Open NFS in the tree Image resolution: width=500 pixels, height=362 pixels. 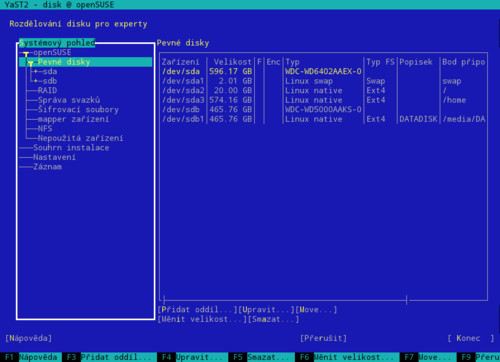45,129
